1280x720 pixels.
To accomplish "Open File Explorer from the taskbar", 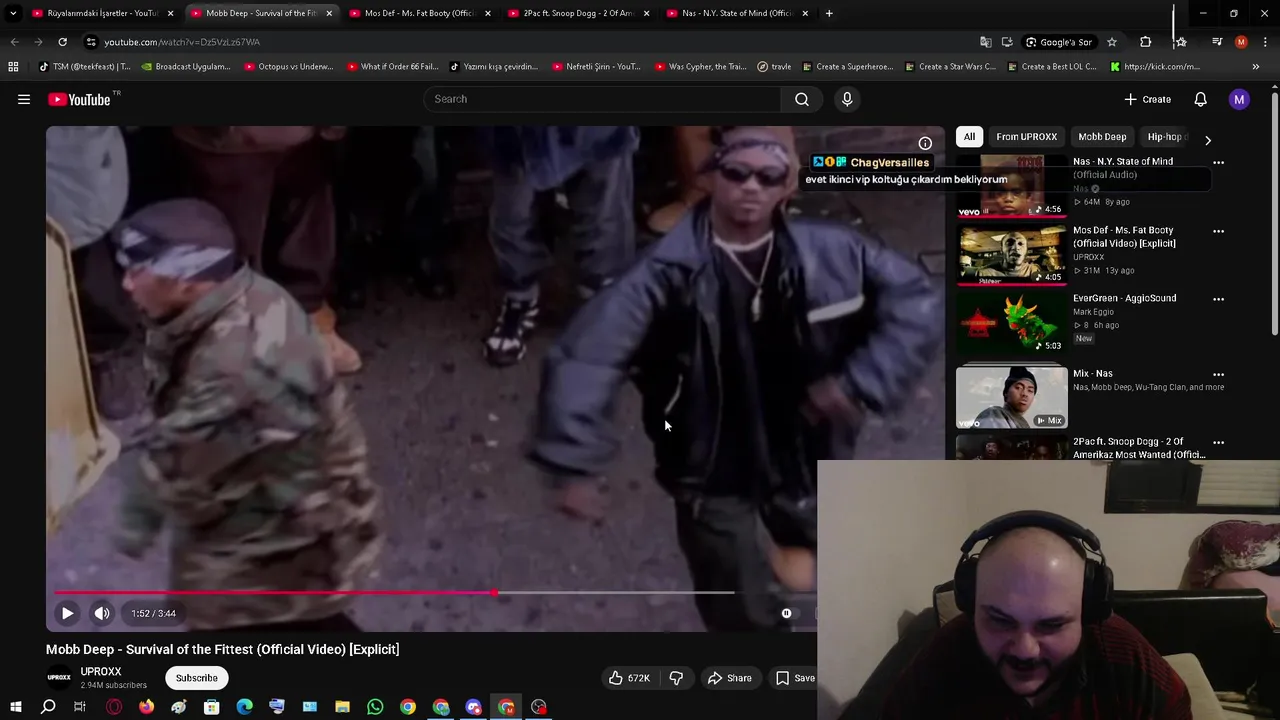I will point(342,707).
